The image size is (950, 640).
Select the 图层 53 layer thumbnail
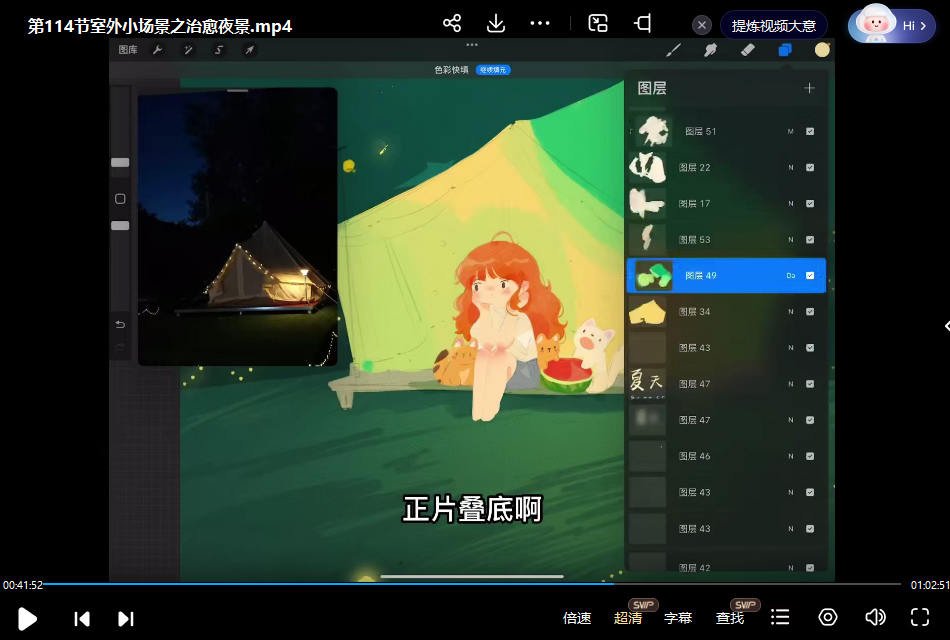[x=647, y=239]
